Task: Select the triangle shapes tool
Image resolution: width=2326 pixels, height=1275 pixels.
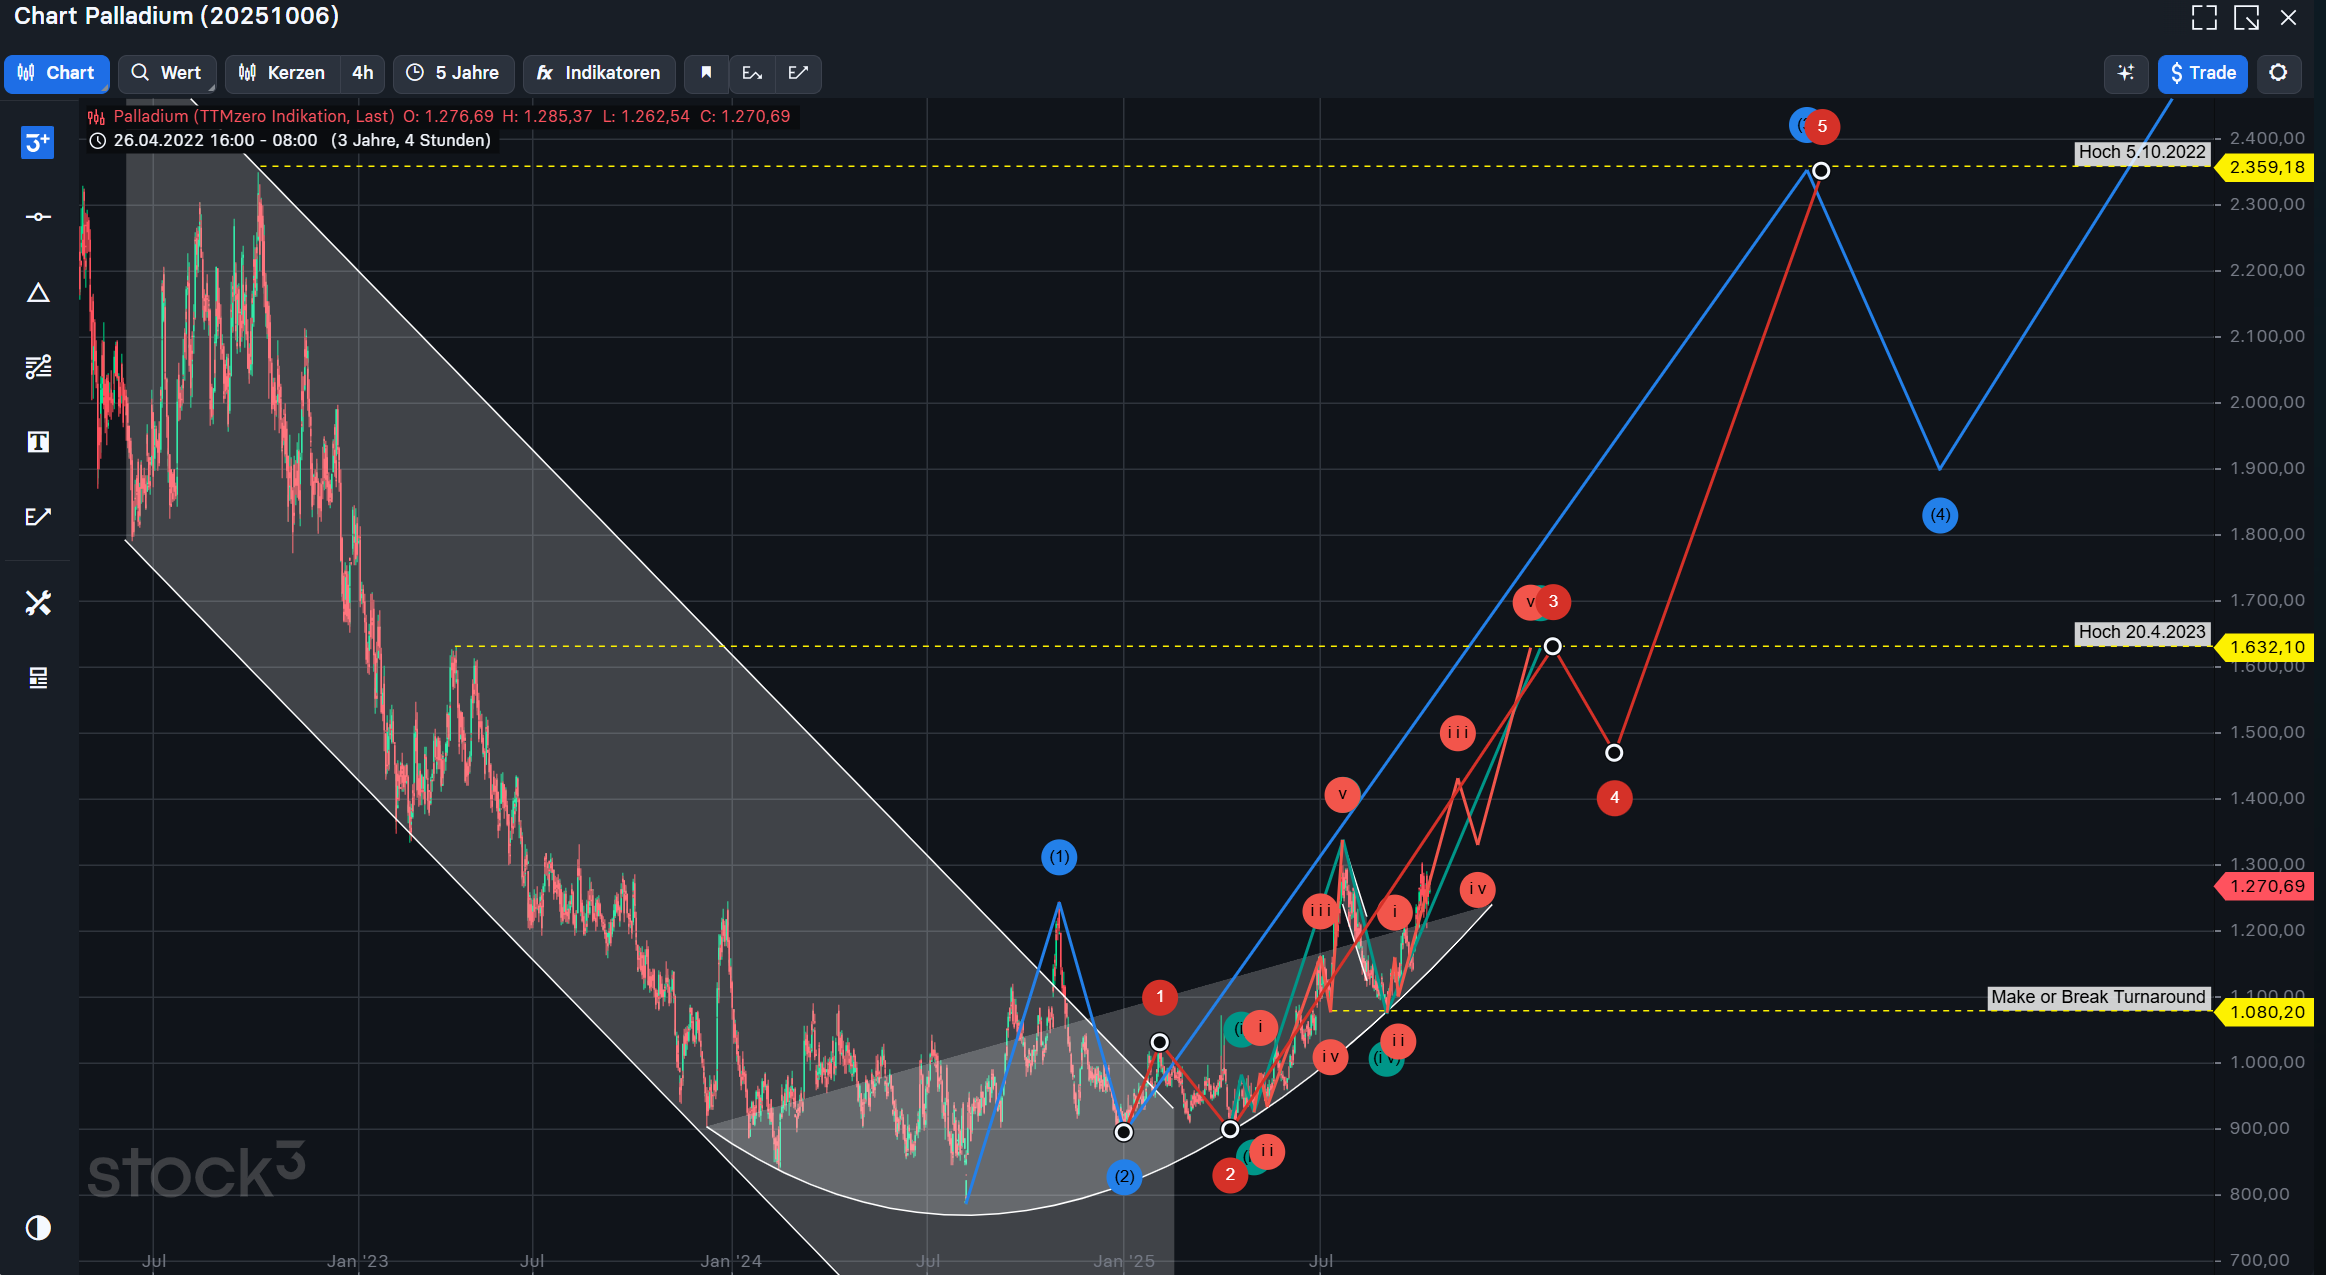Action: (38, 293)
